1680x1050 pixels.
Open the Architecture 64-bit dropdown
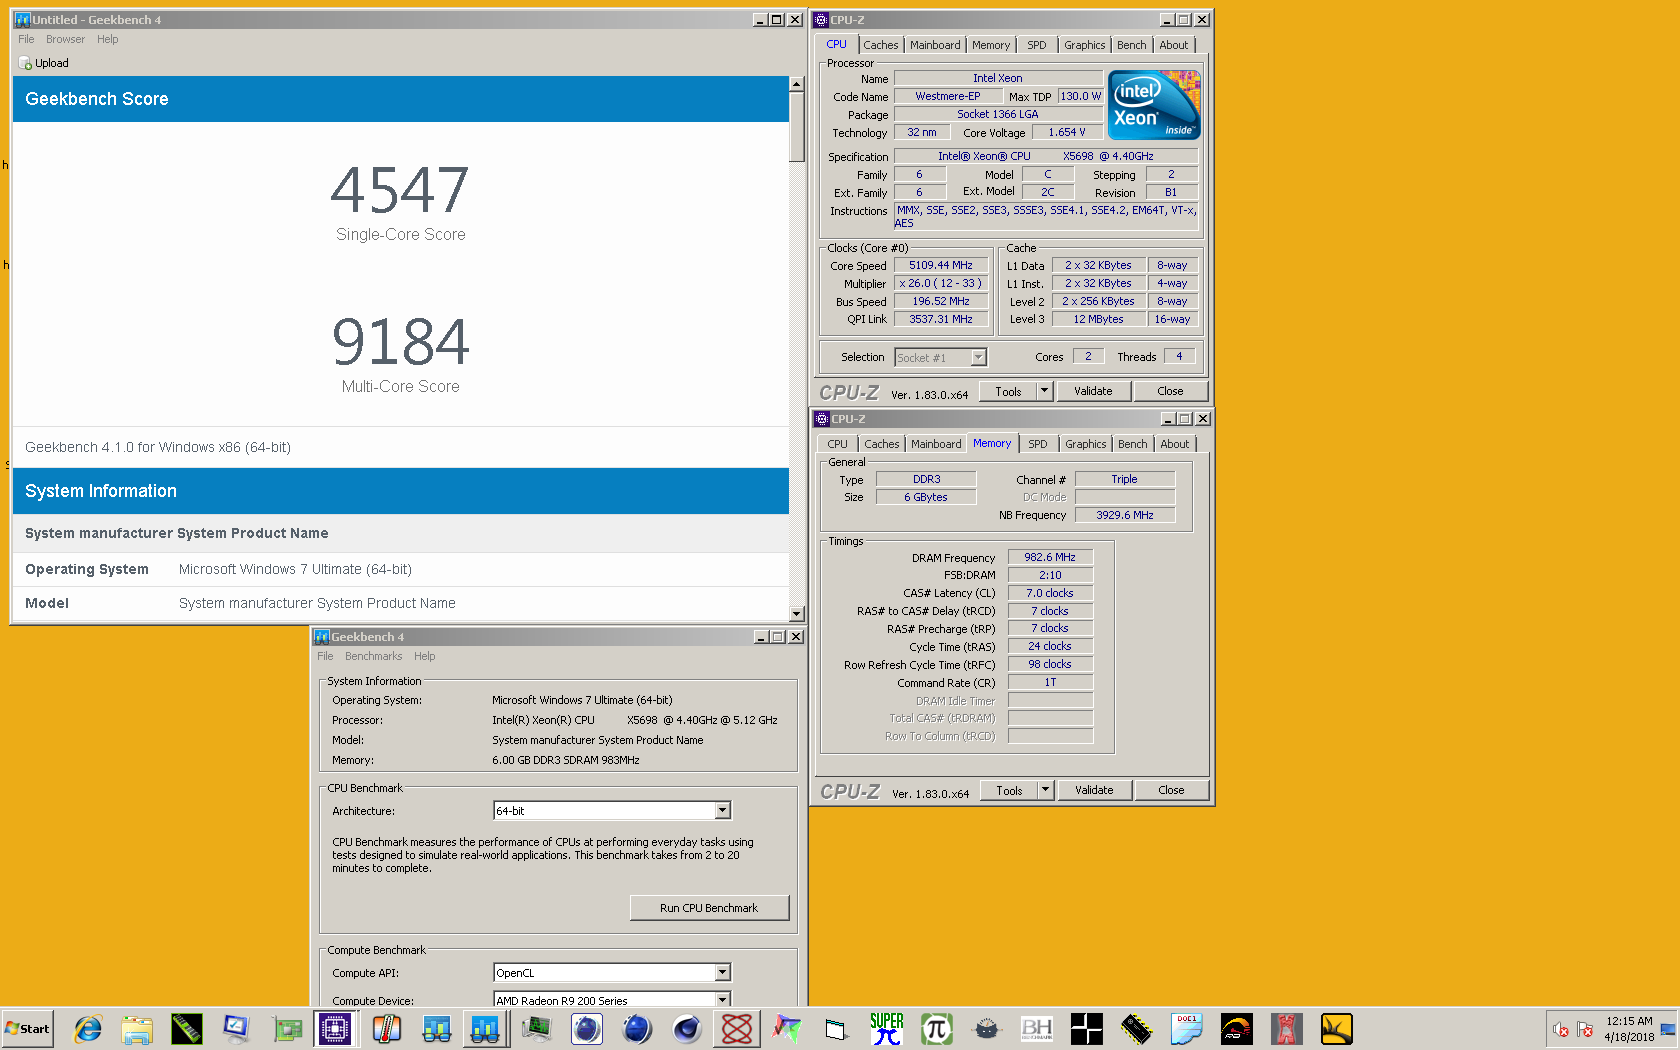pos(723,810)
